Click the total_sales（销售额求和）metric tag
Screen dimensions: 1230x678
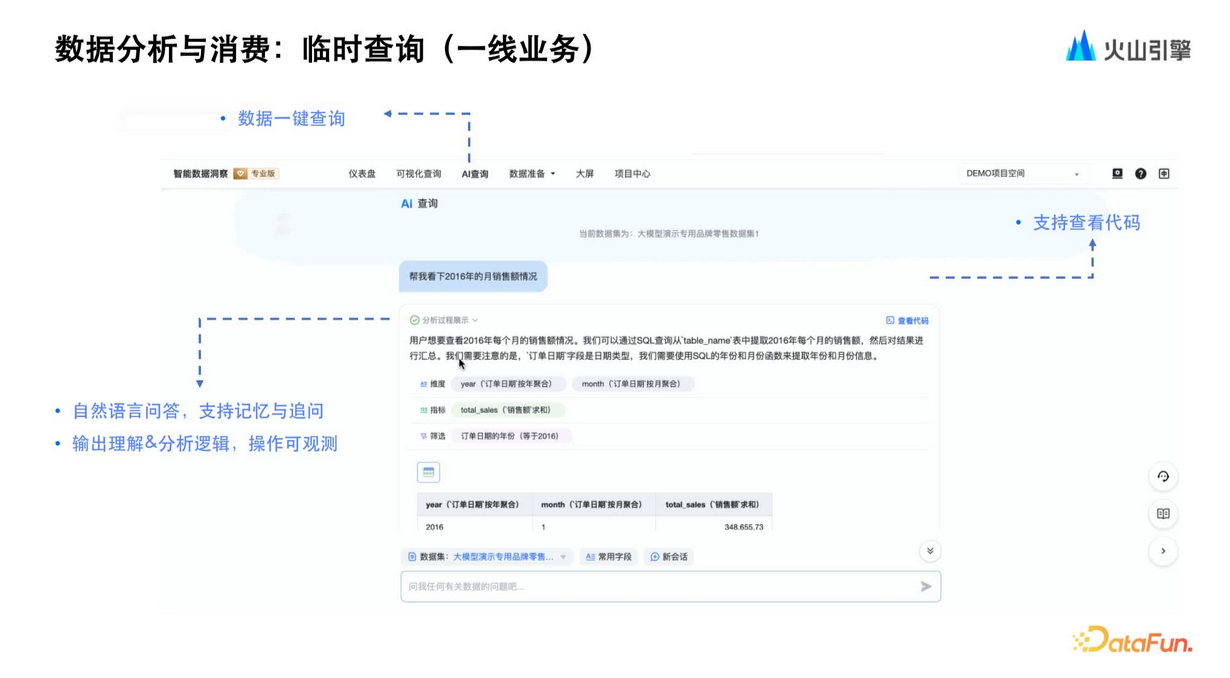(506, 410)
